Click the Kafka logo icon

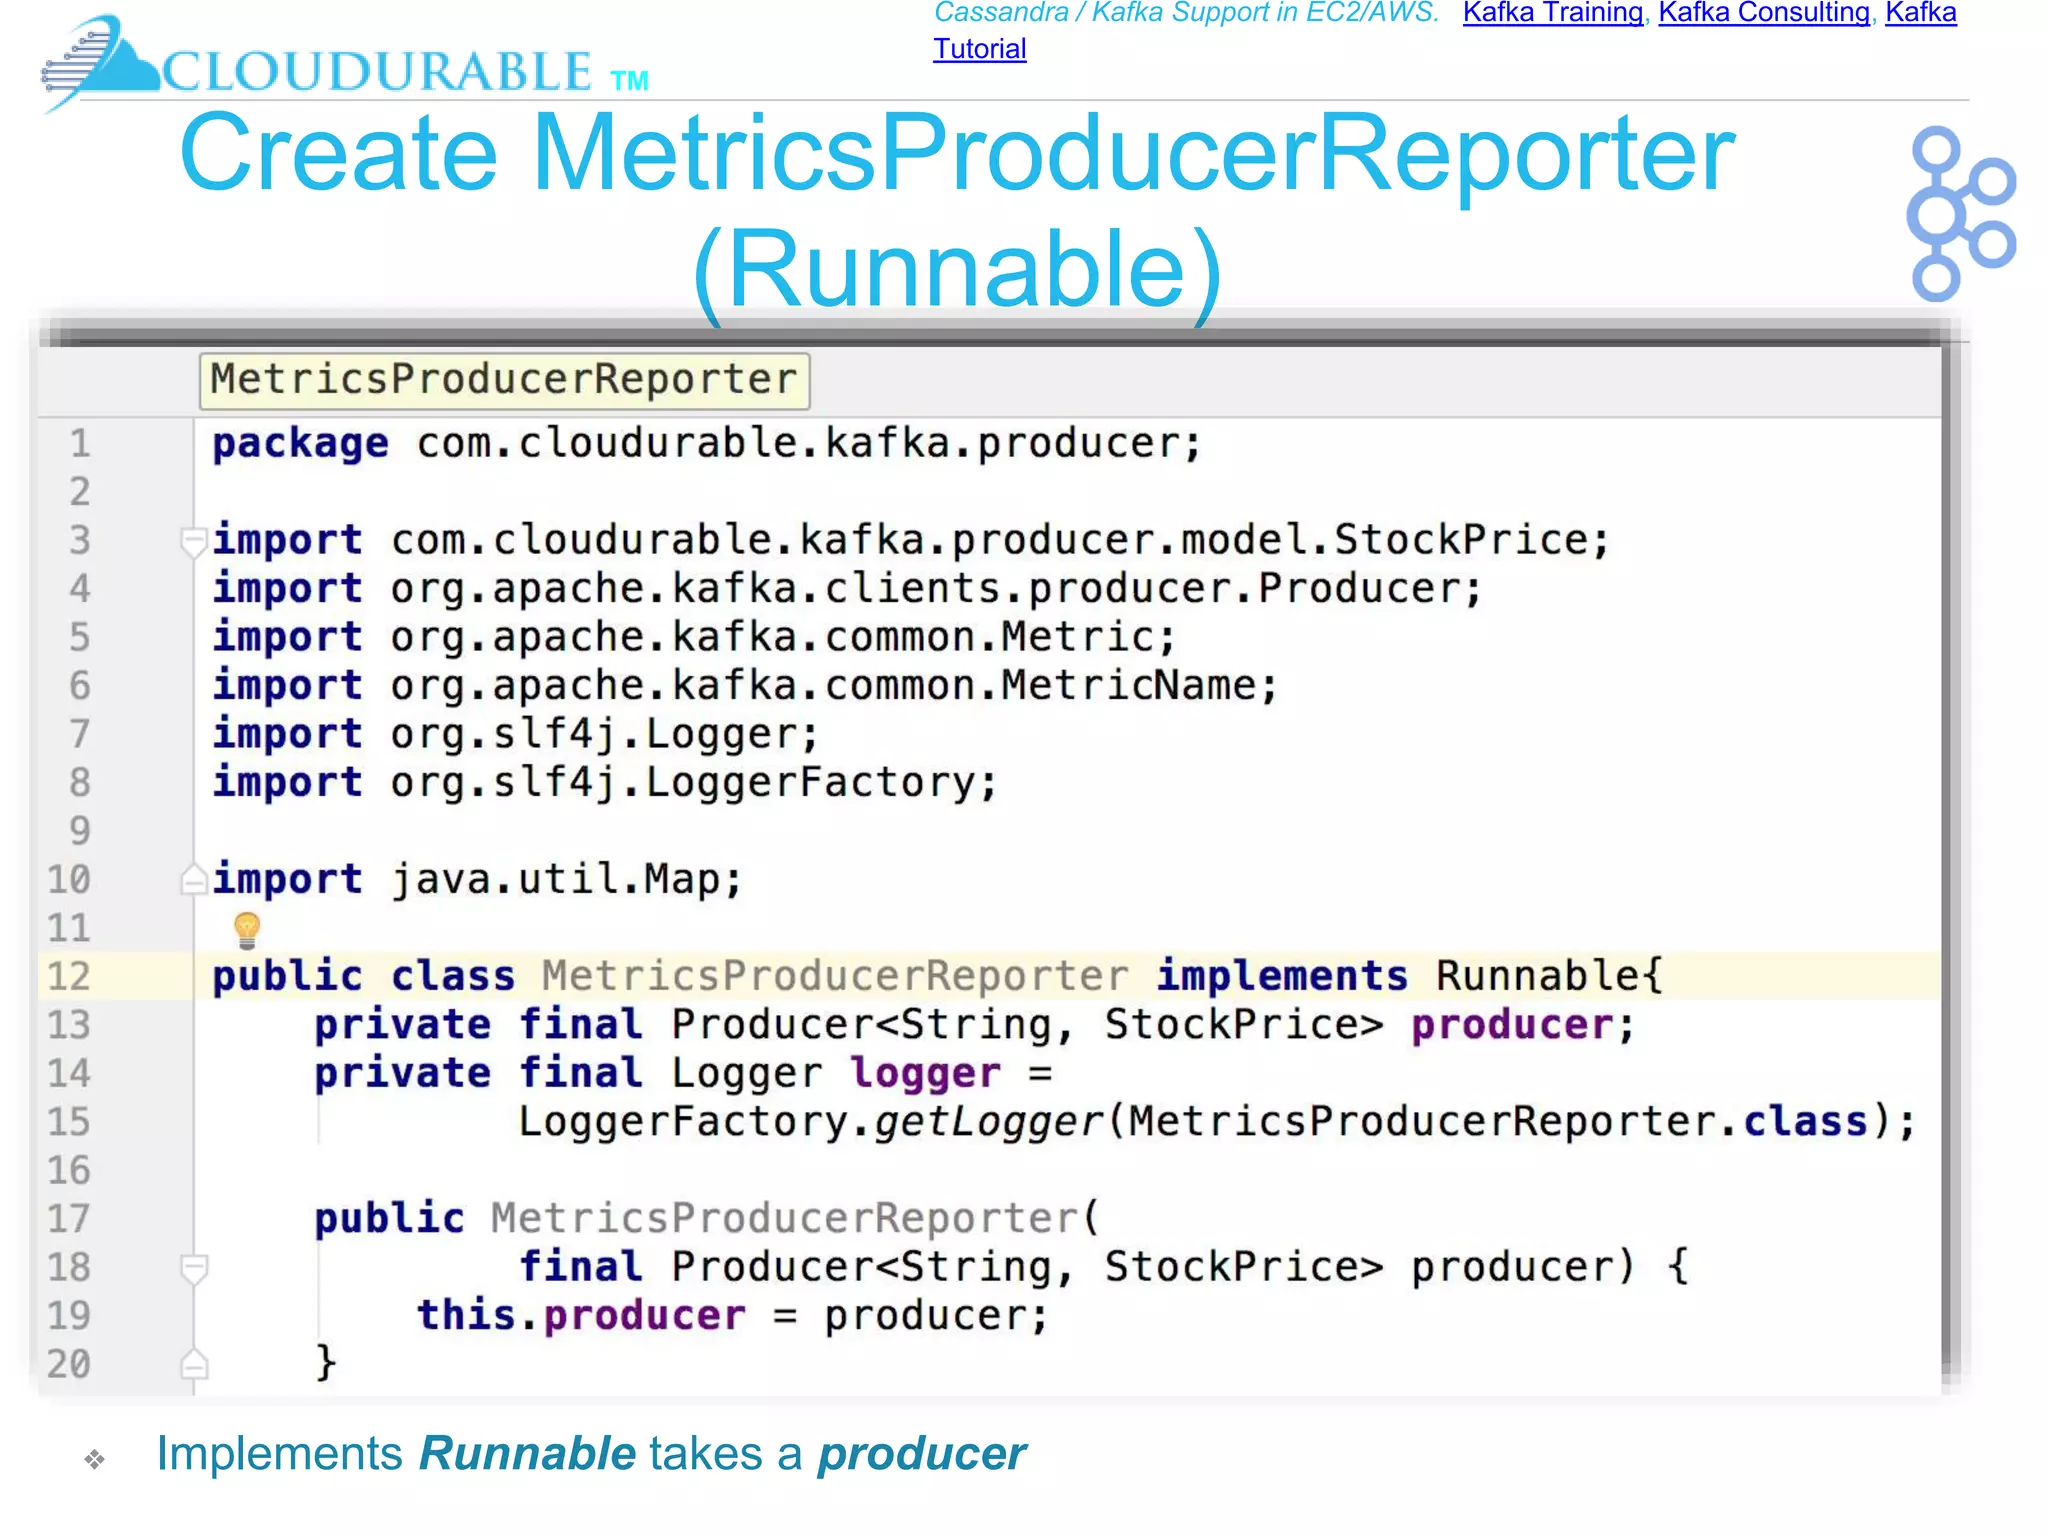point(1960,213)
